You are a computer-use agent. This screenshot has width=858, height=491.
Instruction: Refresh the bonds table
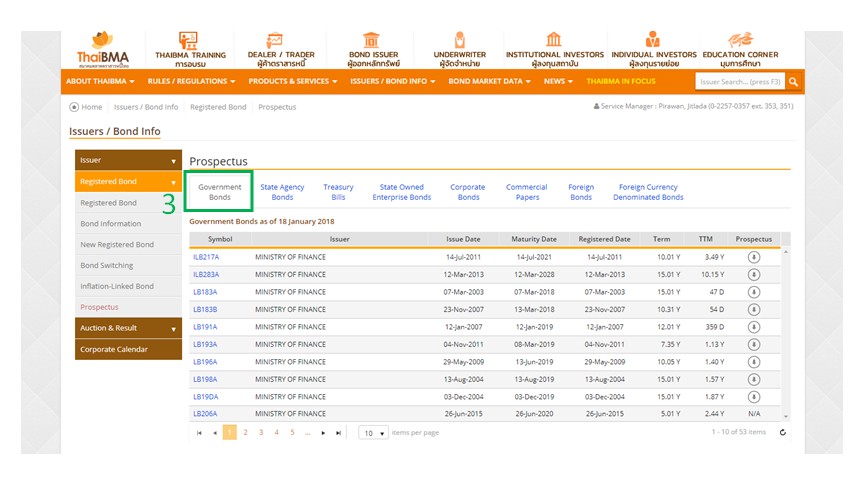[782, 433]
